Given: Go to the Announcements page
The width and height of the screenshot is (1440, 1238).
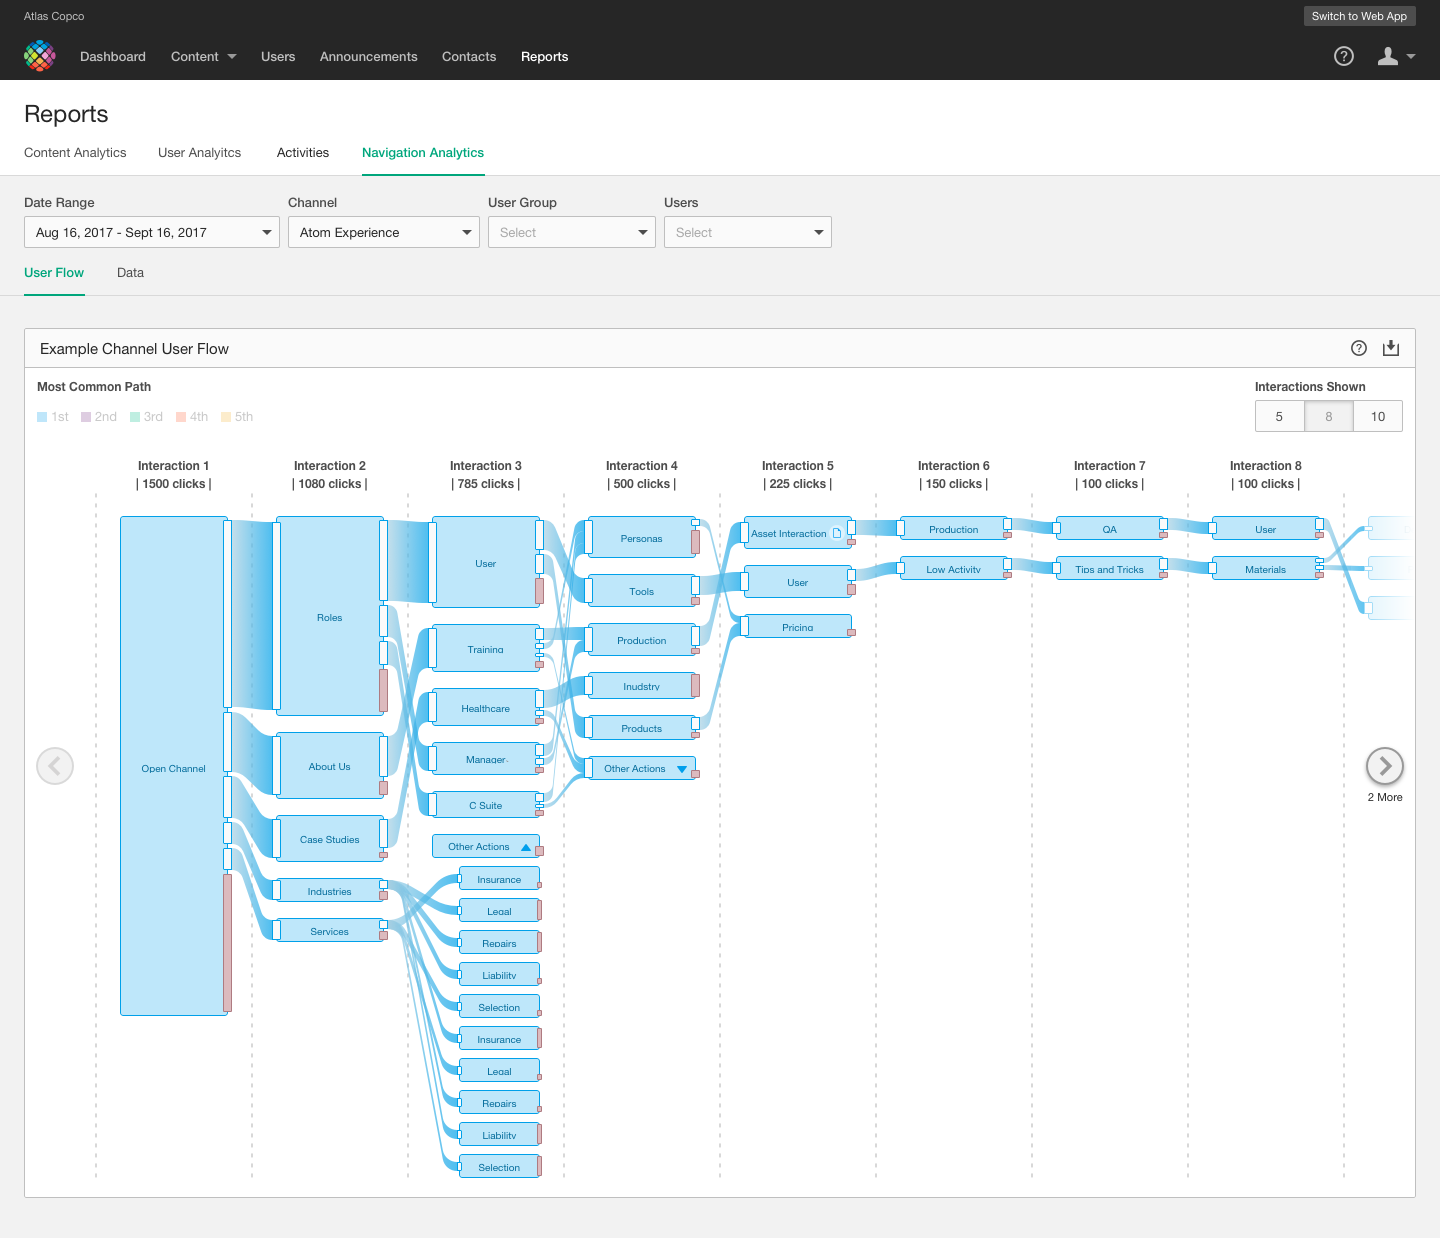Looking at the screenshot, I should tap(368, 56).
